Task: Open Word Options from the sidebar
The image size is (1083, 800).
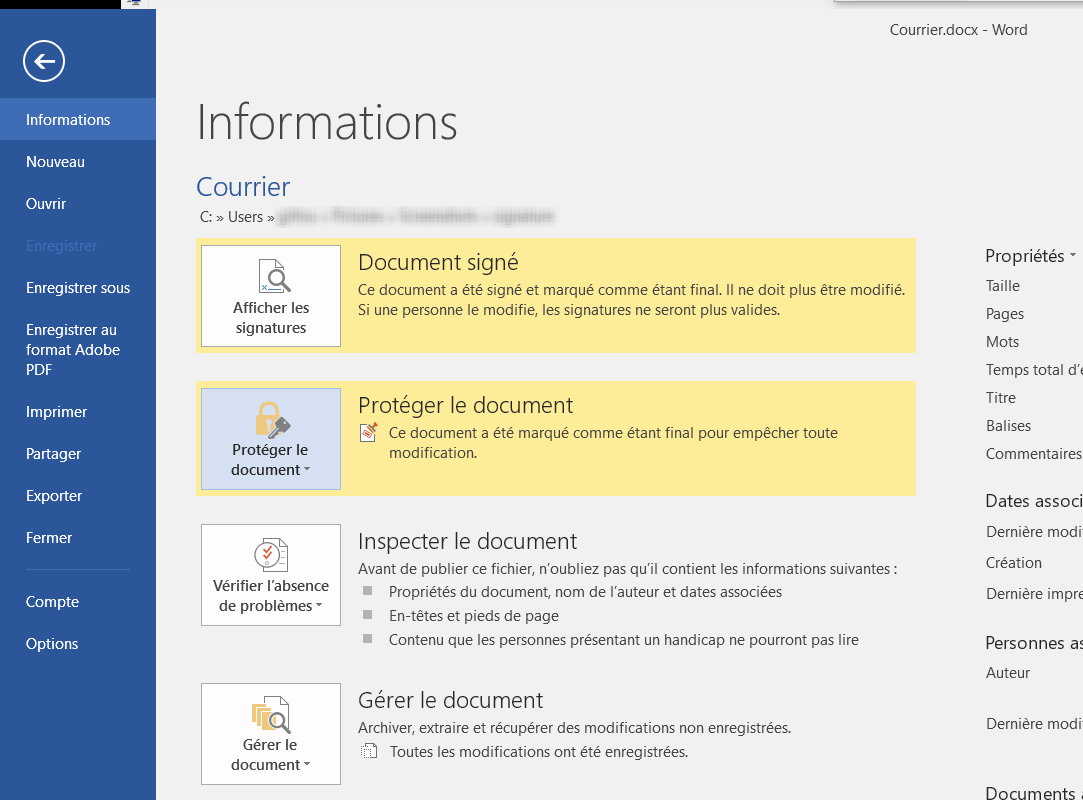Action: 52,644
